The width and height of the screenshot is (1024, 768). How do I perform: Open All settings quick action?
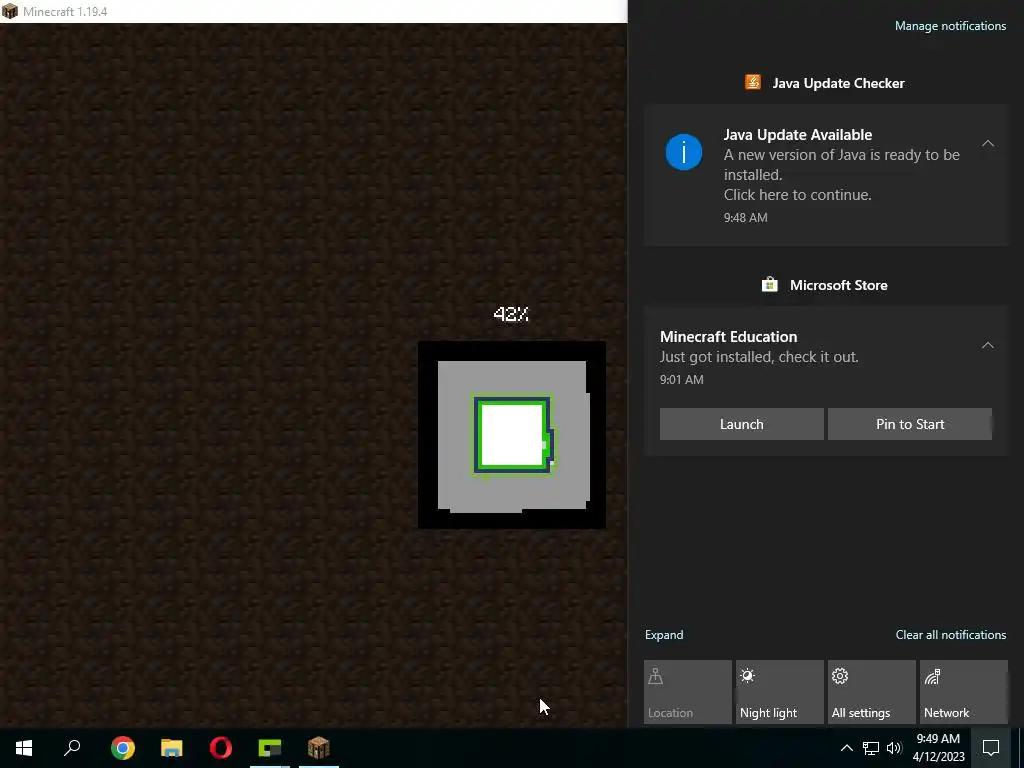point(872,692)
